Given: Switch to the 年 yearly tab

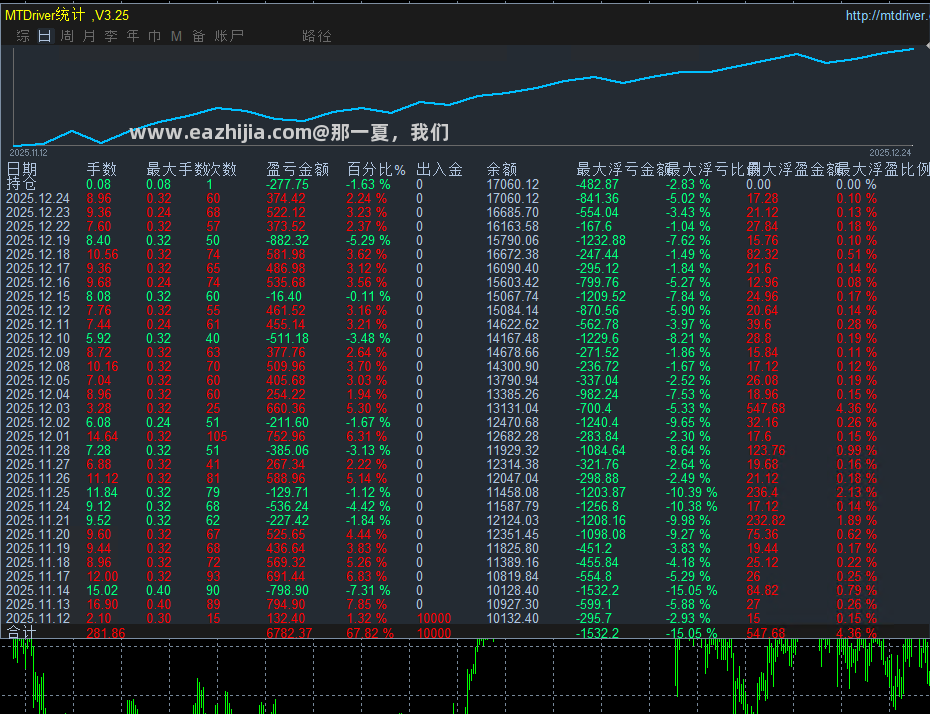Looking at the screenshot, I should [133, 36].
